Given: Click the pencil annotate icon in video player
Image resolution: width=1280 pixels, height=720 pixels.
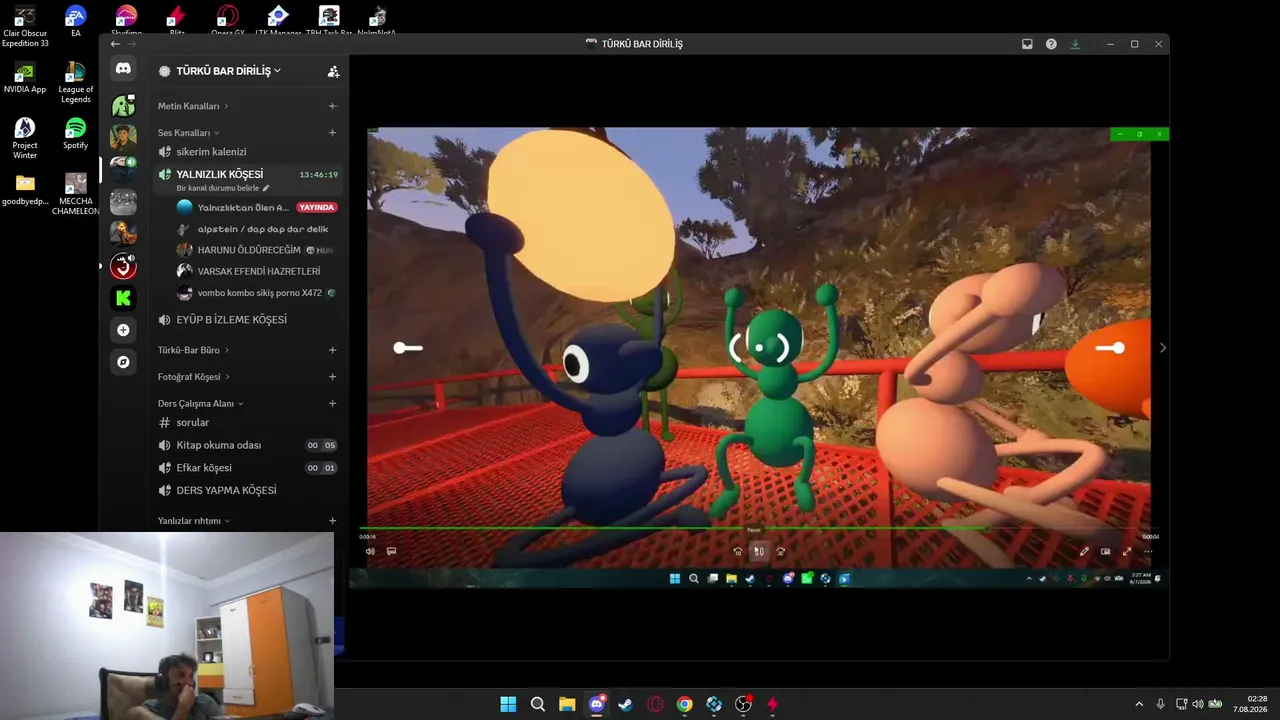Looking at the screenshot, I should click(x=1084, y=551).
